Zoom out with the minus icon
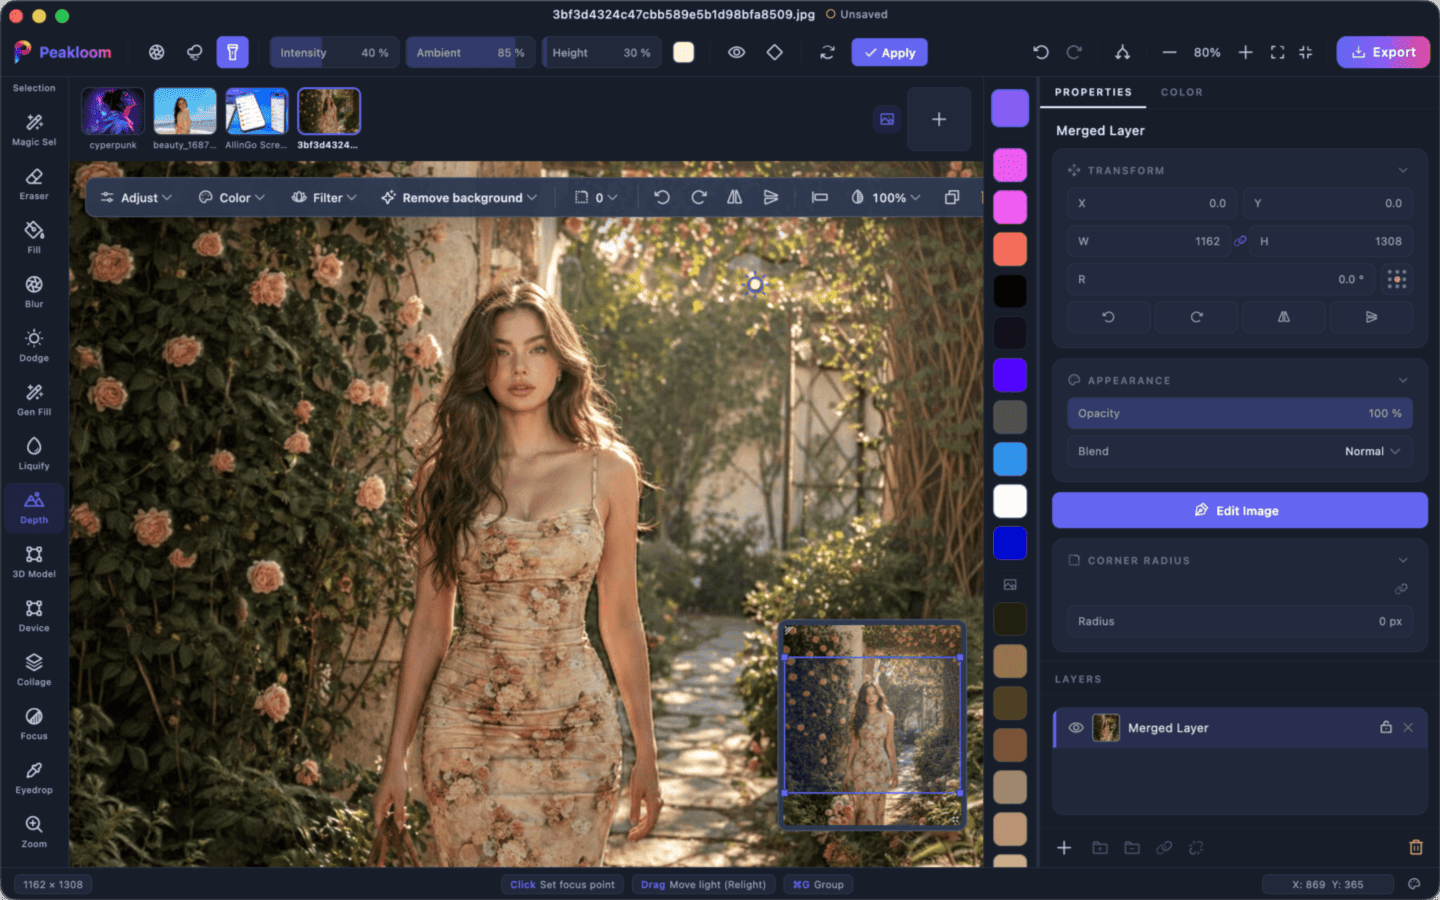 click(1169, 52)
